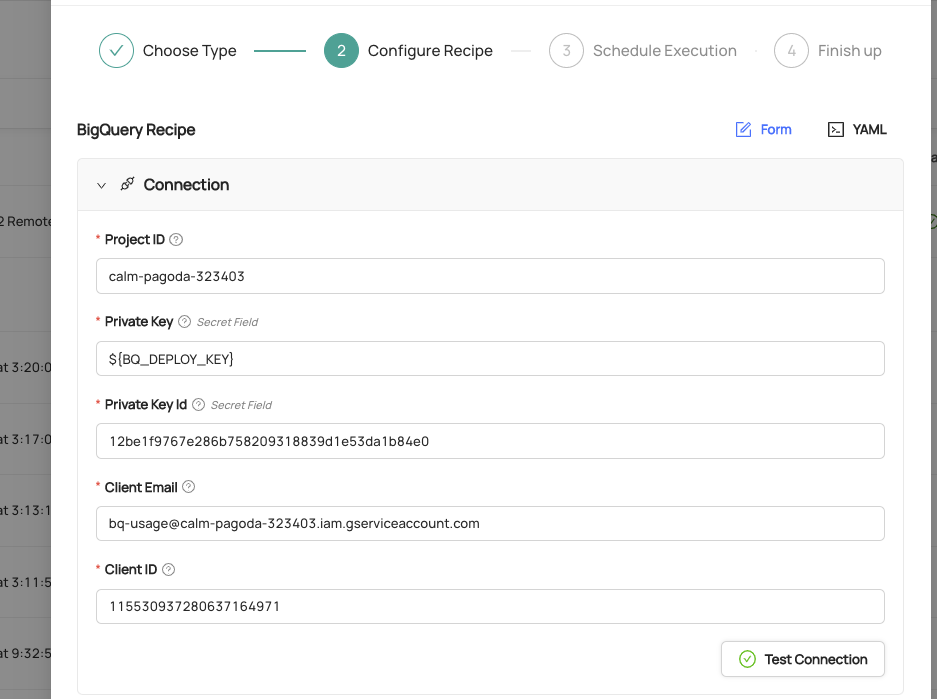Open the help tooltip beside Client ID
937x699 pixels.
click(169, 569)
